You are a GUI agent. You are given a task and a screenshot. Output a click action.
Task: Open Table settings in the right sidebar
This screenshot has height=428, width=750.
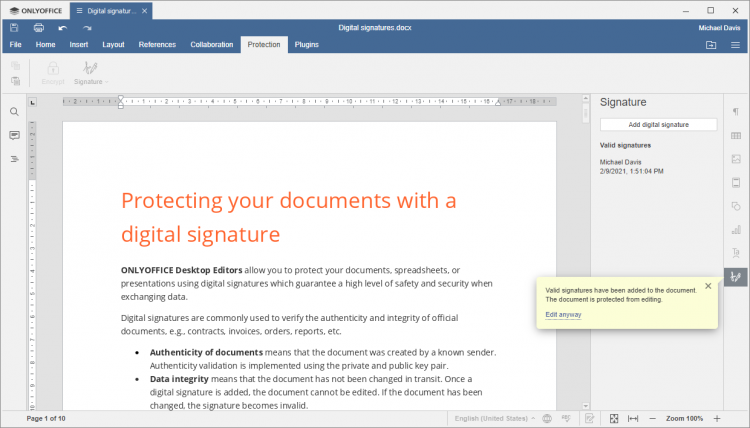736,135
